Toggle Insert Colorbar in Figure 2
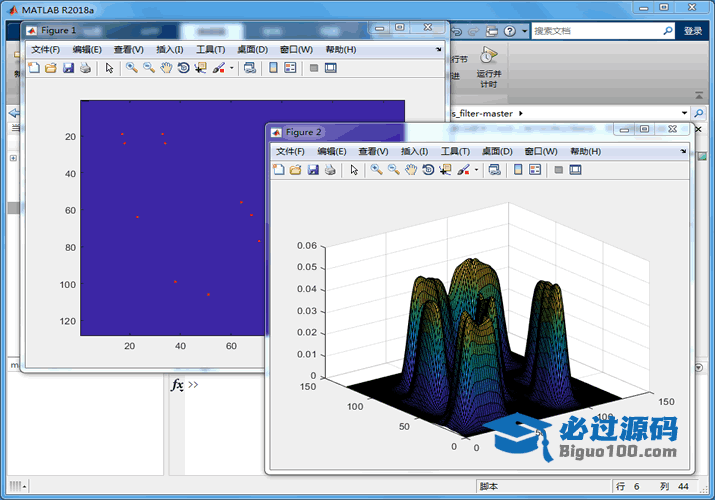The width and height of the screenshot is (715, 500). point(518,170)
